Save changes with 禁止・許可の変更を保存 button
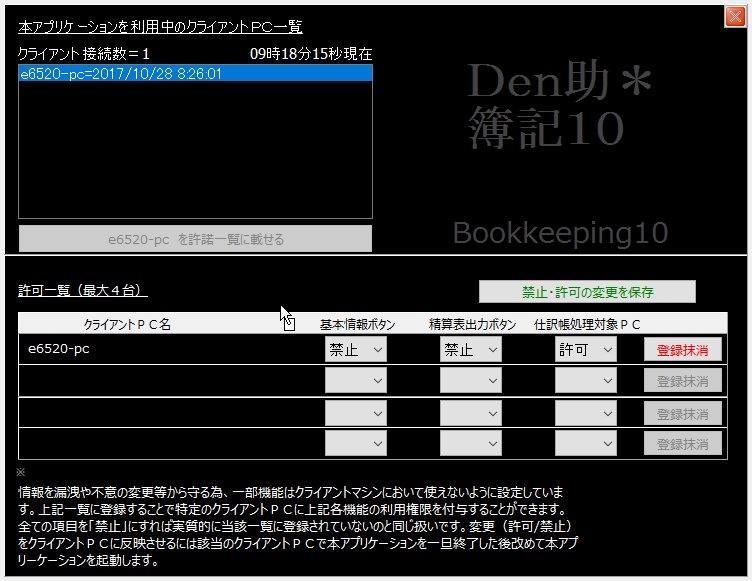 coord(587,292)
